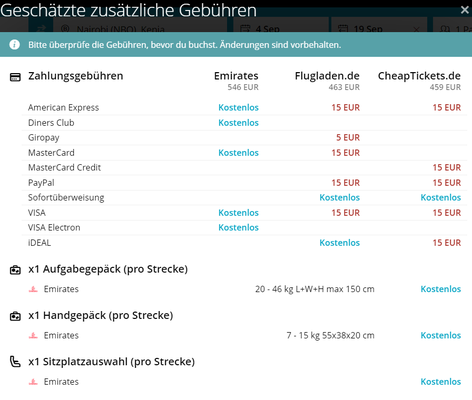The height and width of the screenshot is (400, 472).
Task: Click CheapTickets.de 15 EUR MasterCard Credit fee
Action: (447, 168)
